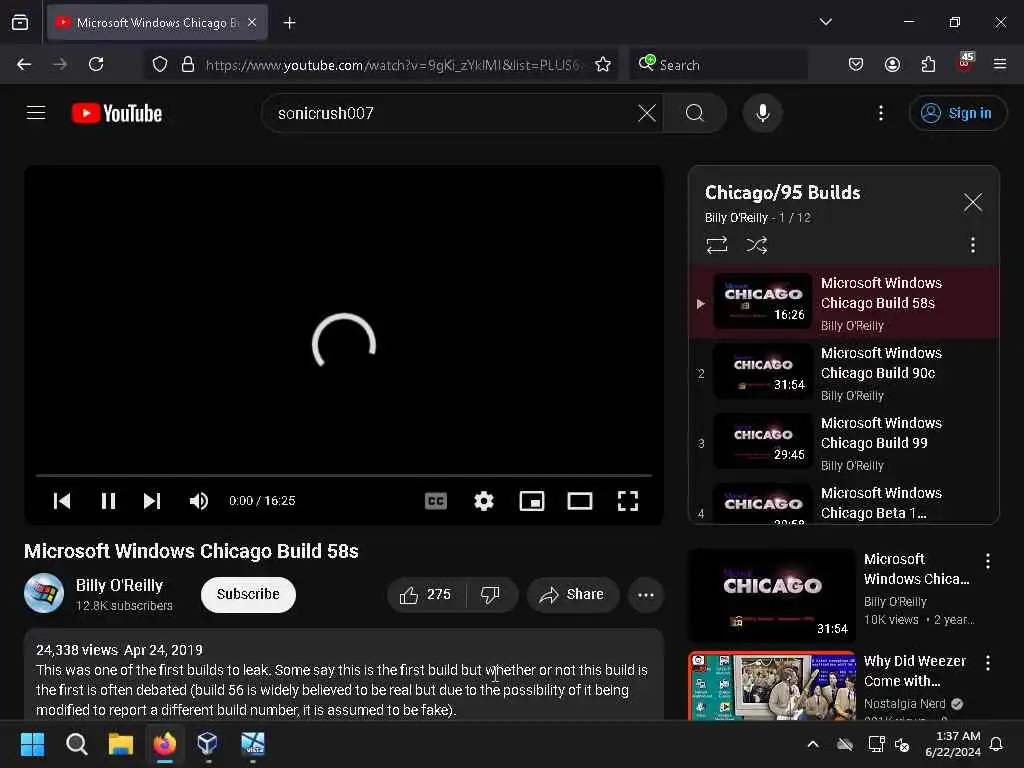The height and width of the screenshot is (768, 1024).
Task: Pause the video
Action: 108,501
